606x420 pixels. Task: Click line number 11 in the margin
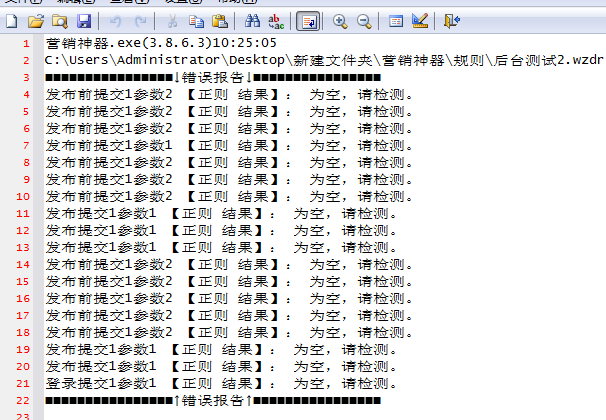point(23,213)
